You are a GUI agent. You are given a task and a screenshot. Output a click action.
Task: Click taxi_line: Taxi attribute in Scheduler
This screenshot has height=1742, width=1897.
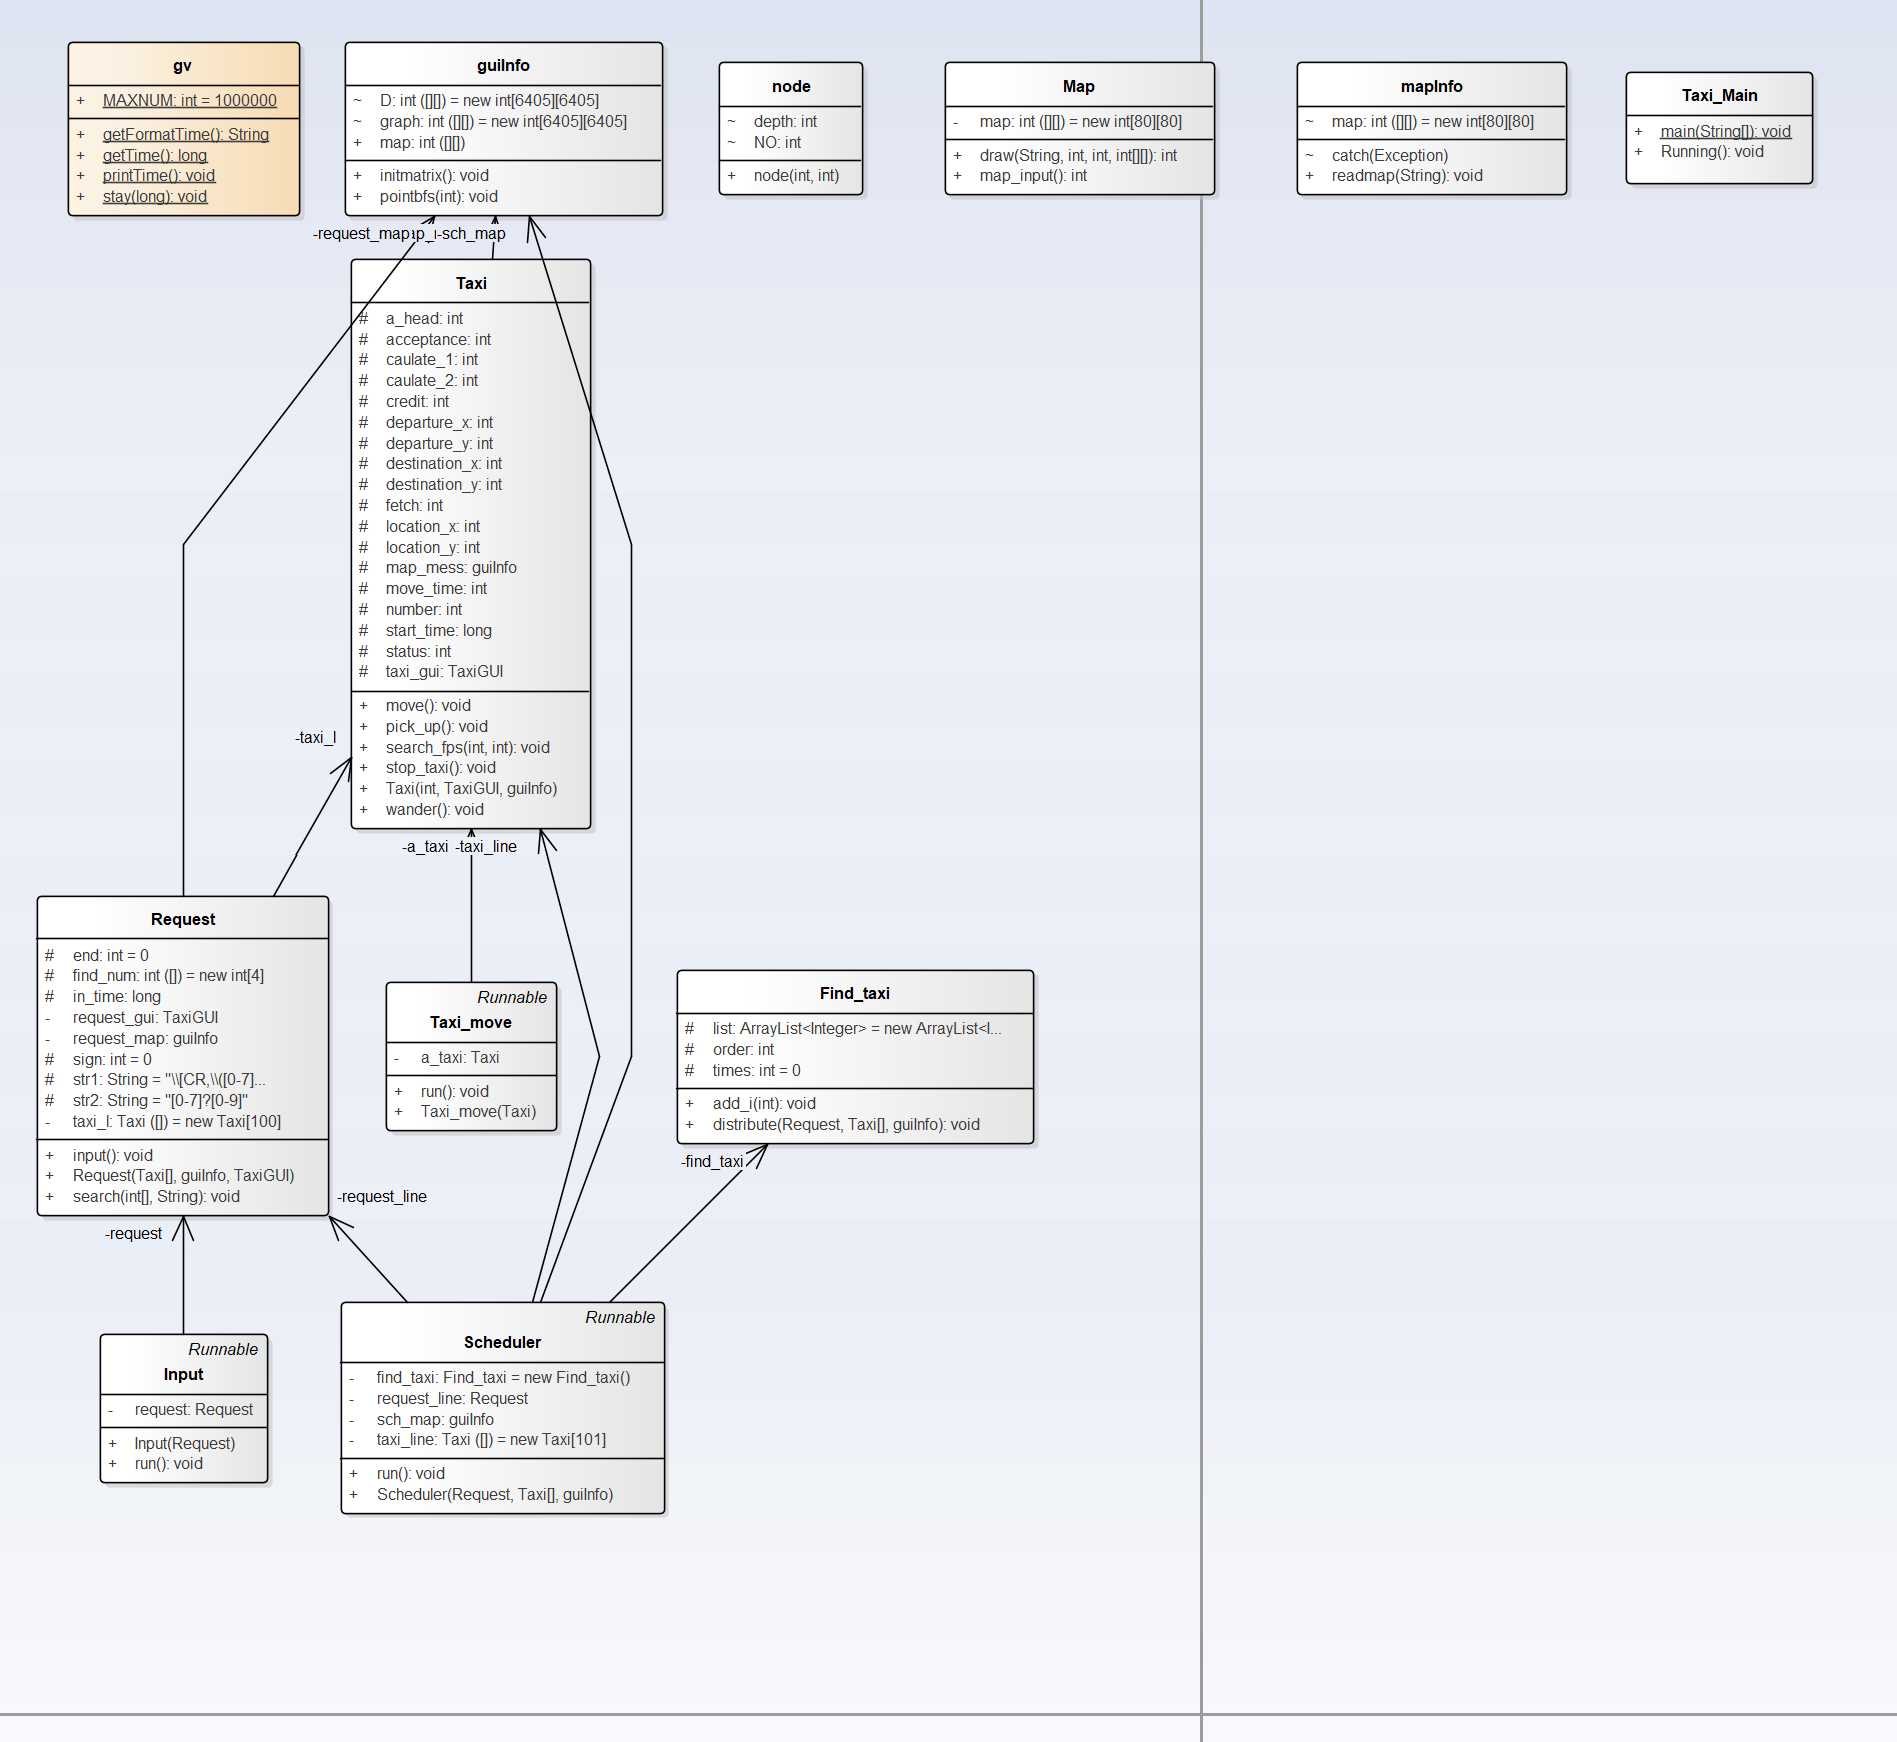tap(491, 1439)
